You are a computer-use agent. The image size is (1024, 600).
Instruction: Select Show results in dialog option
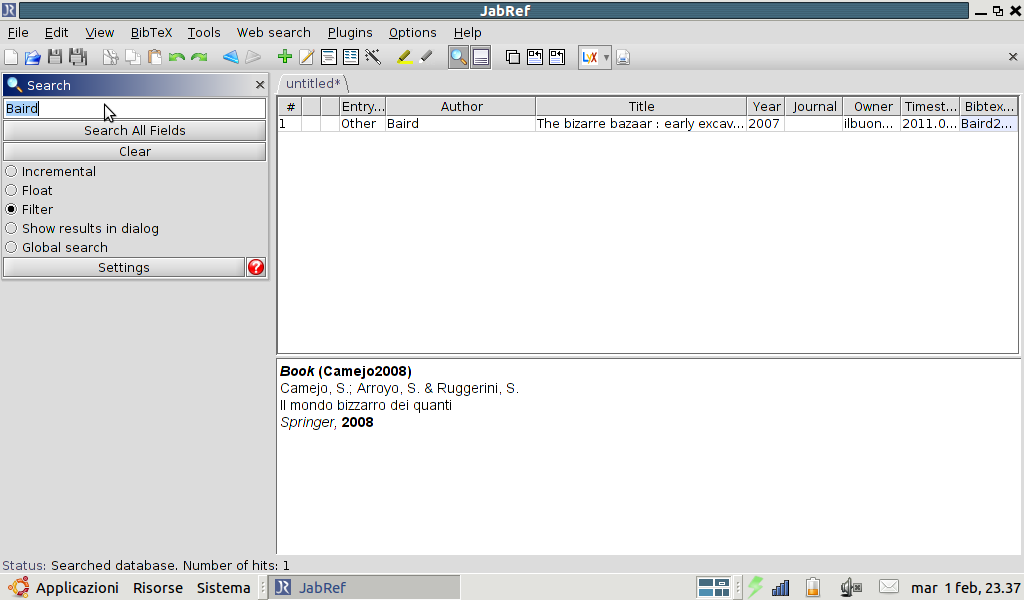(x=82, y=229)
